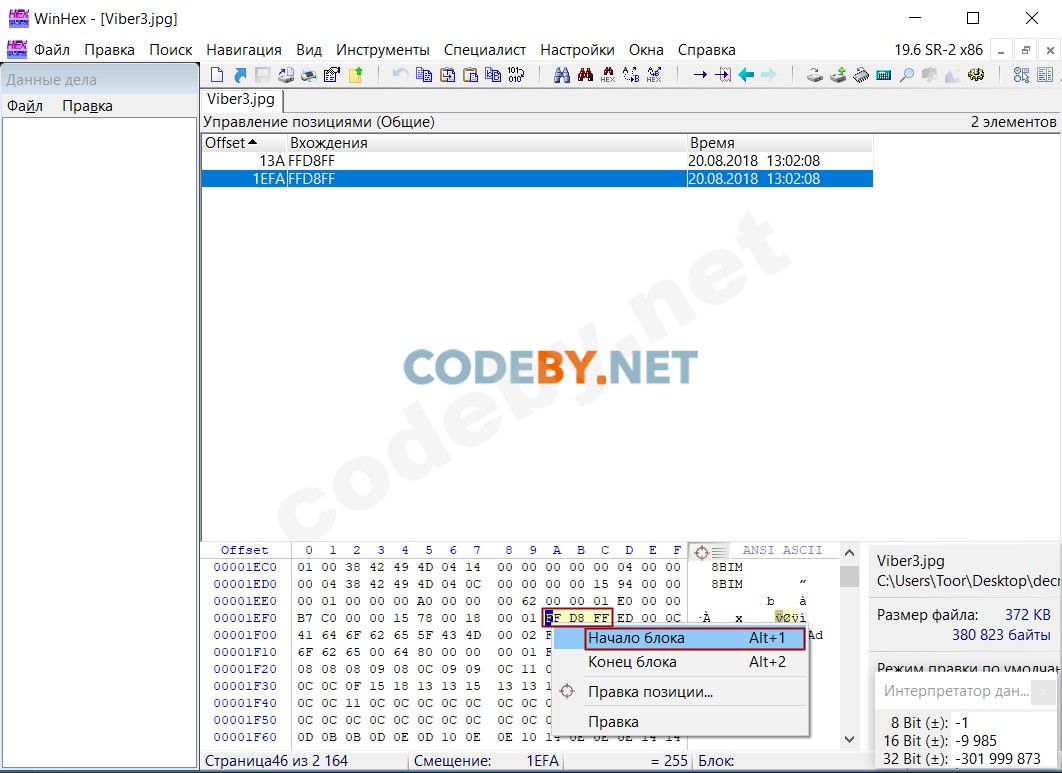The height and width of the screenshot is (773, 1062).
Task: Open the Поиск menu
Action: [171, 50]
